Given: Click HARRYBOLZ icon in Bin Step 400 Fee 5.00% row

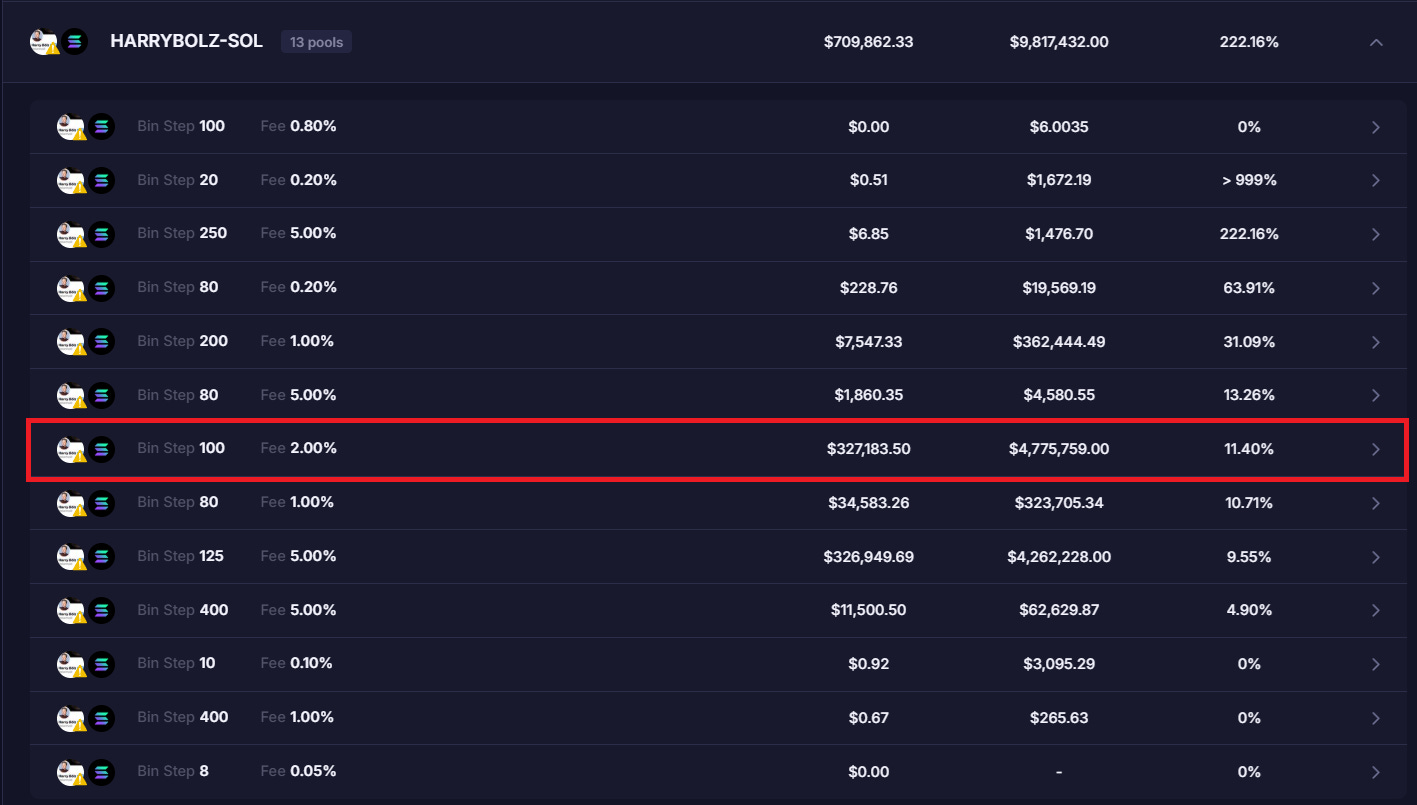Looking at the screenshot, I should (70, 611).
